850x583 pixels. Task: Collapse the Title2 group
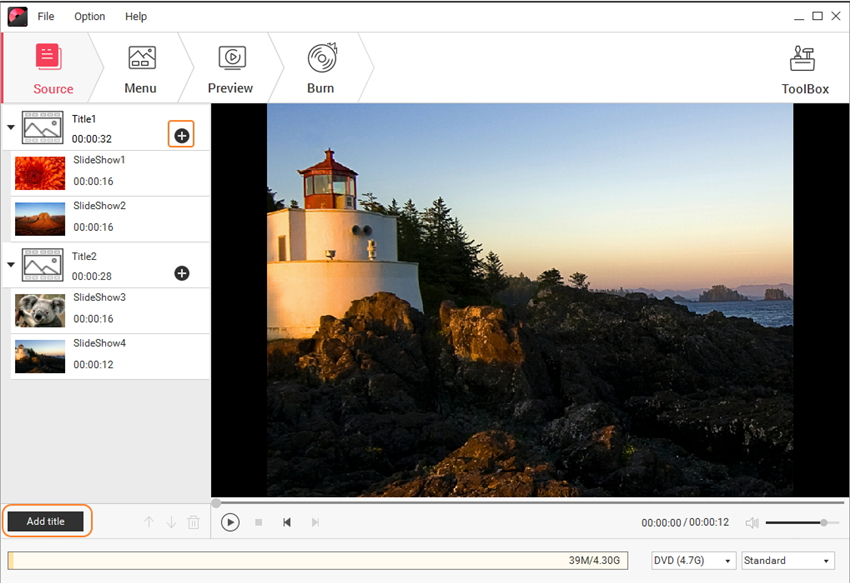tap(11, 265)
